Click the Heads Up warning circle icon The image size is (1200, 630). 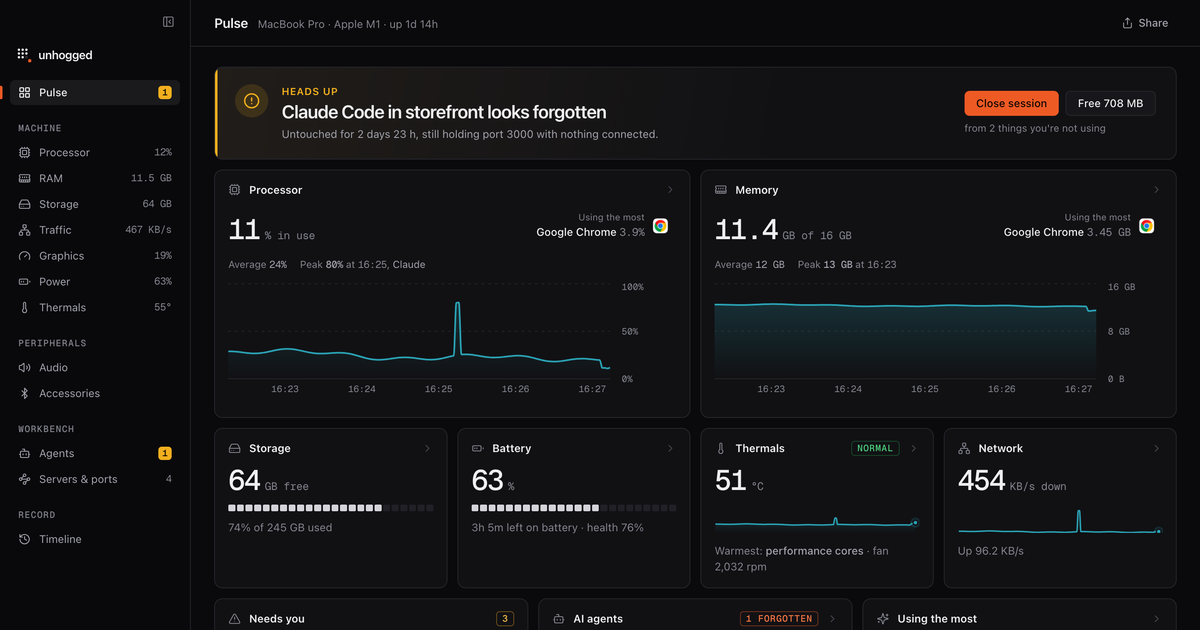point(251,100)
